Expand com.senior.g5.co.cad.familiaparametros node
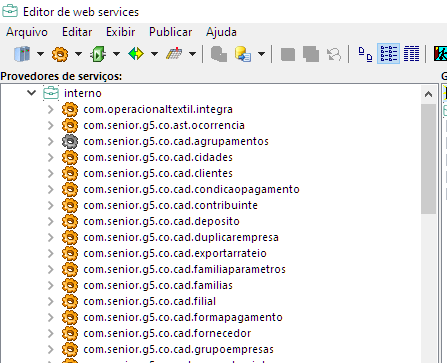 (51, 269)
